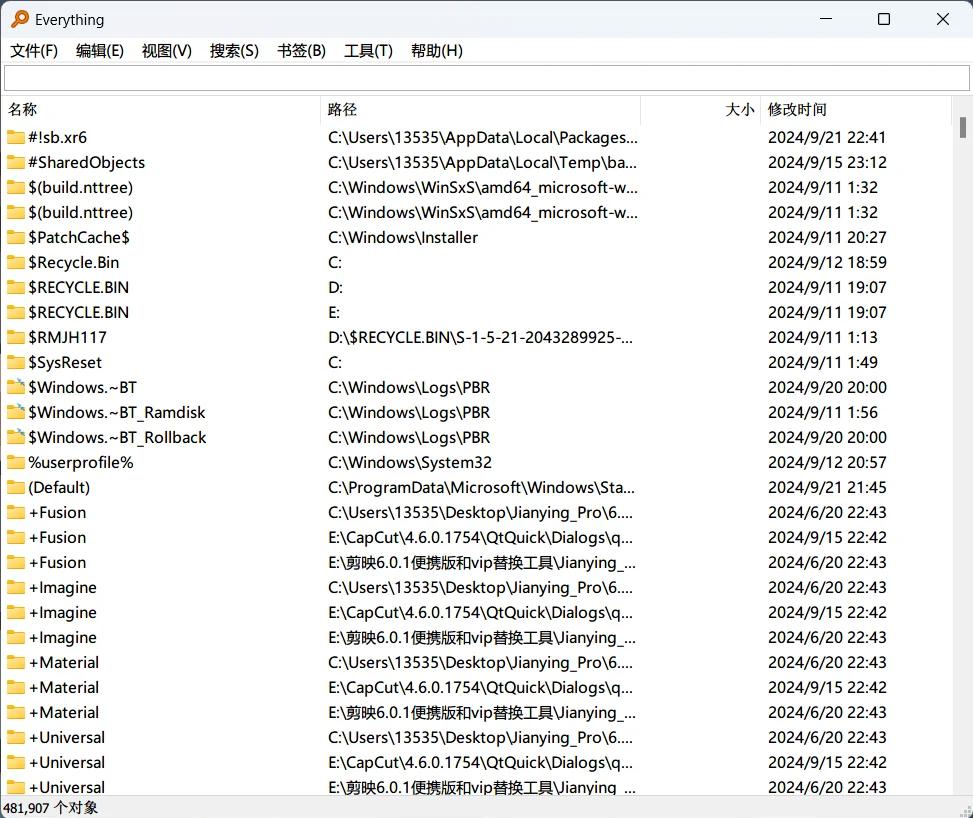This screenshot has width=973, height=818.
Task: Click the $RMJH117 name text
Action: 67,338
